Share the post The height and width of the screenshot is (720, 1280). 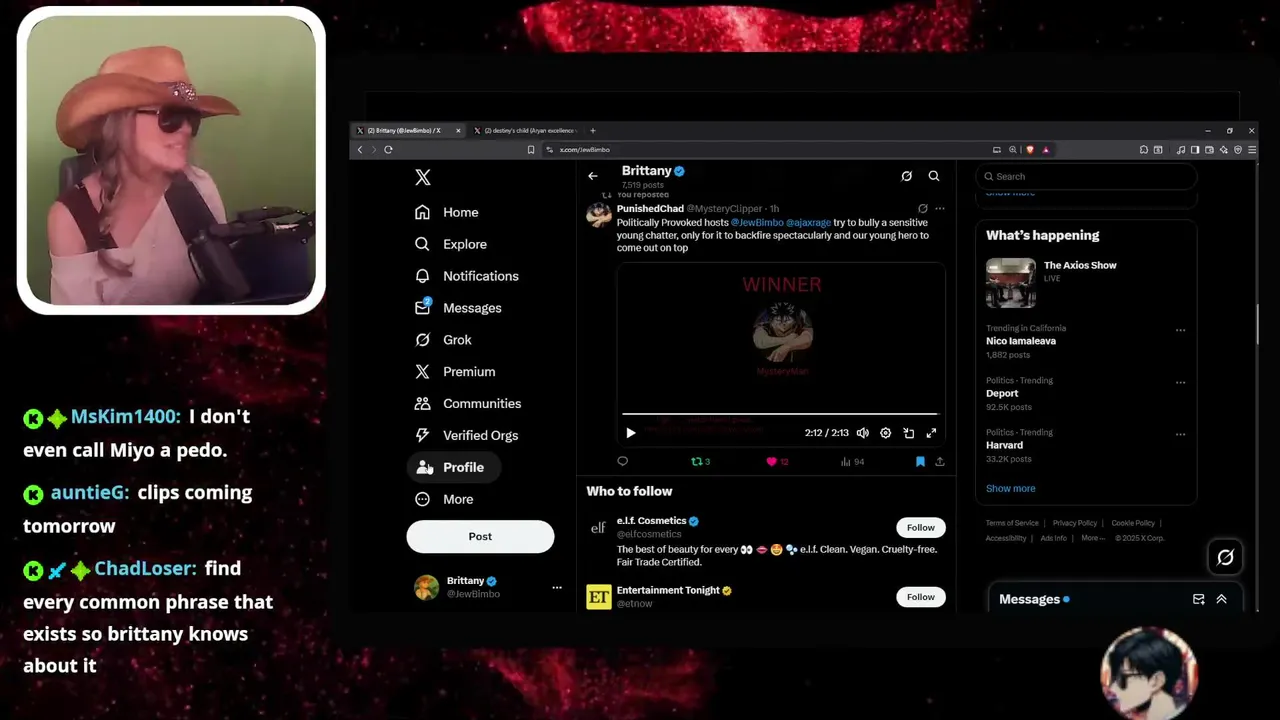tap(940, 461)
